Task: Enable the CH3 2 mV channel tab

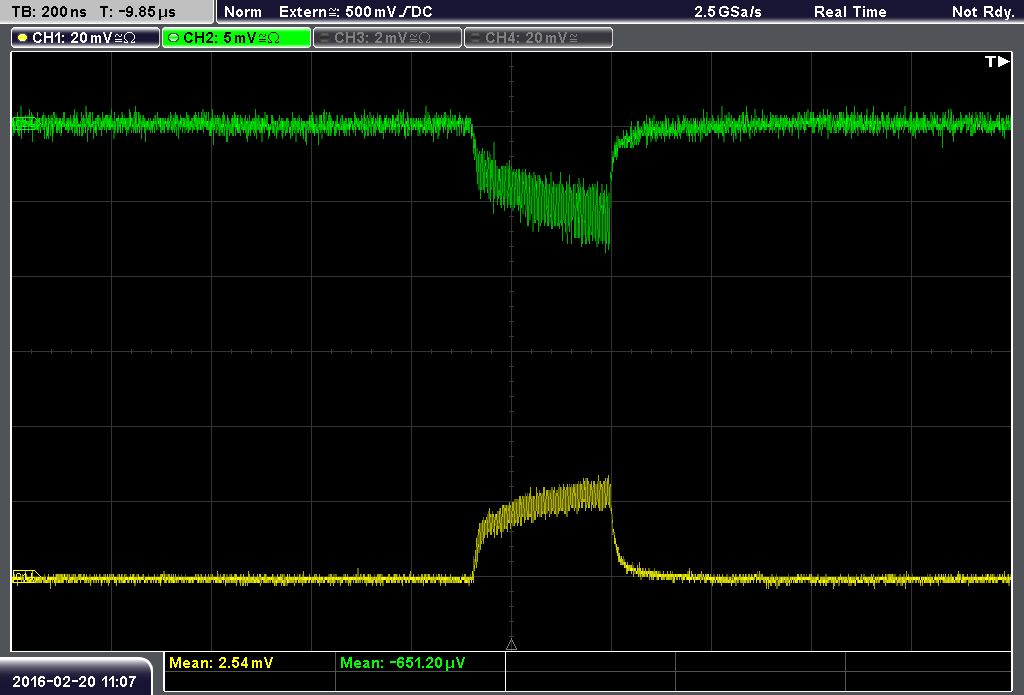Action: [387, 38]
